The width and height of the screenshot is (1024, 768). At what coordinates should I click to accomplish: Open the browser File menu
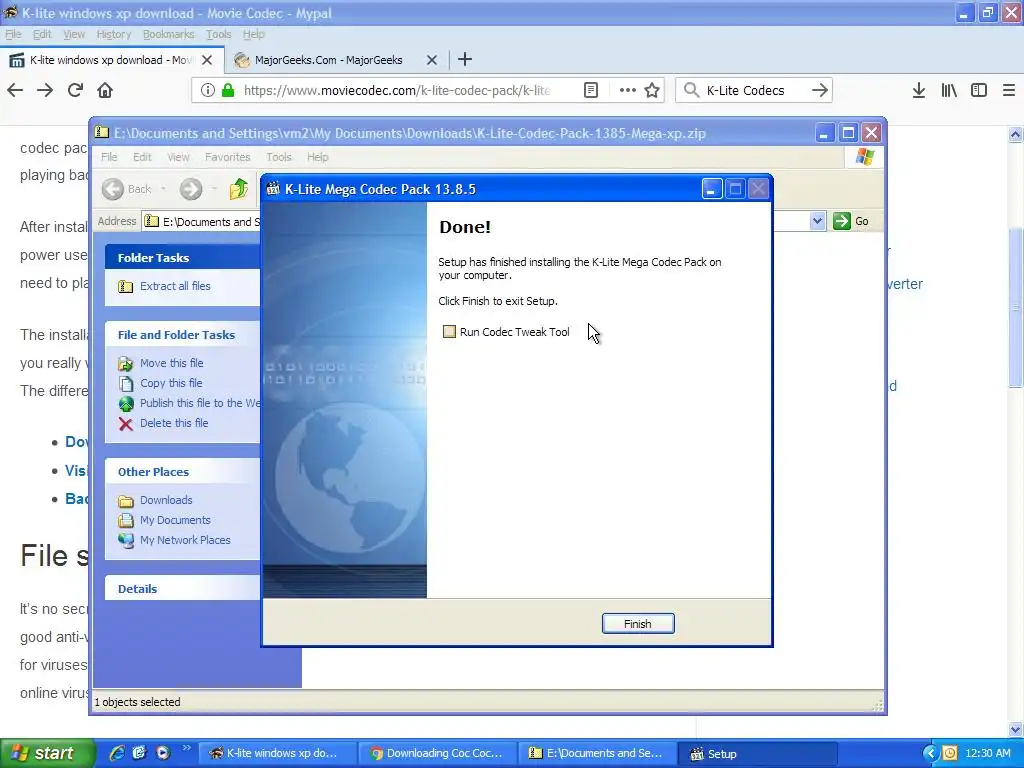(13, 34)
